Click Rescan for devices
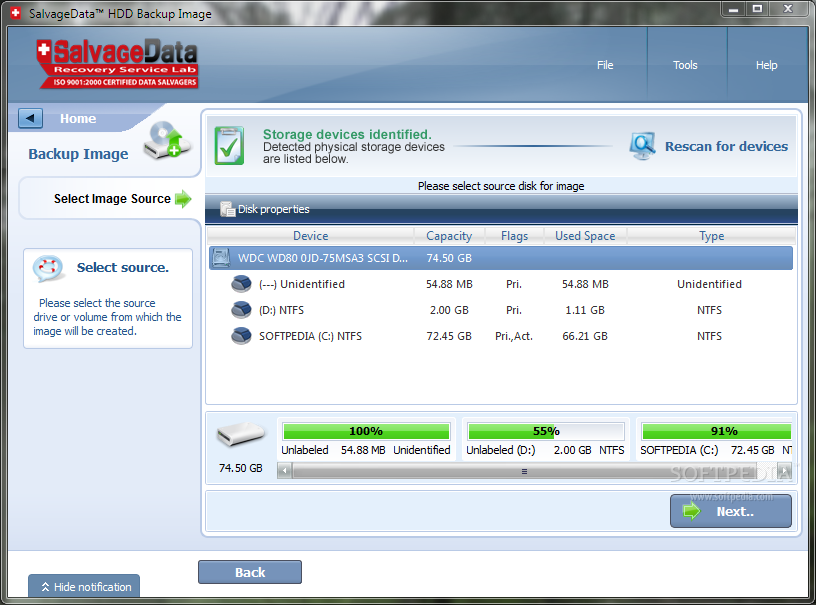The height and width of the screenshot is (605, 816). [726, 147]
